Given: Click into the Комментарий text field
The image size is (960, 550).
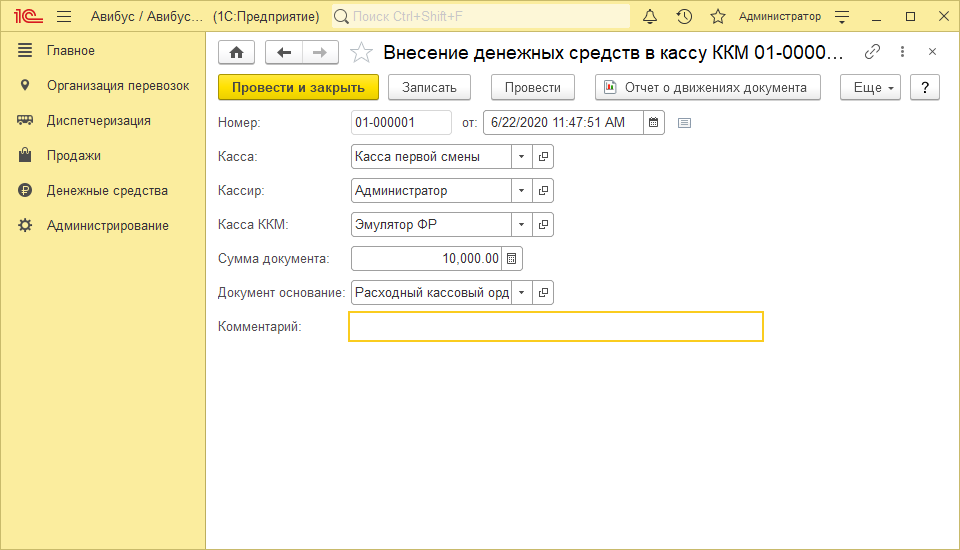Looking at the screenshot, I should 555,327.
